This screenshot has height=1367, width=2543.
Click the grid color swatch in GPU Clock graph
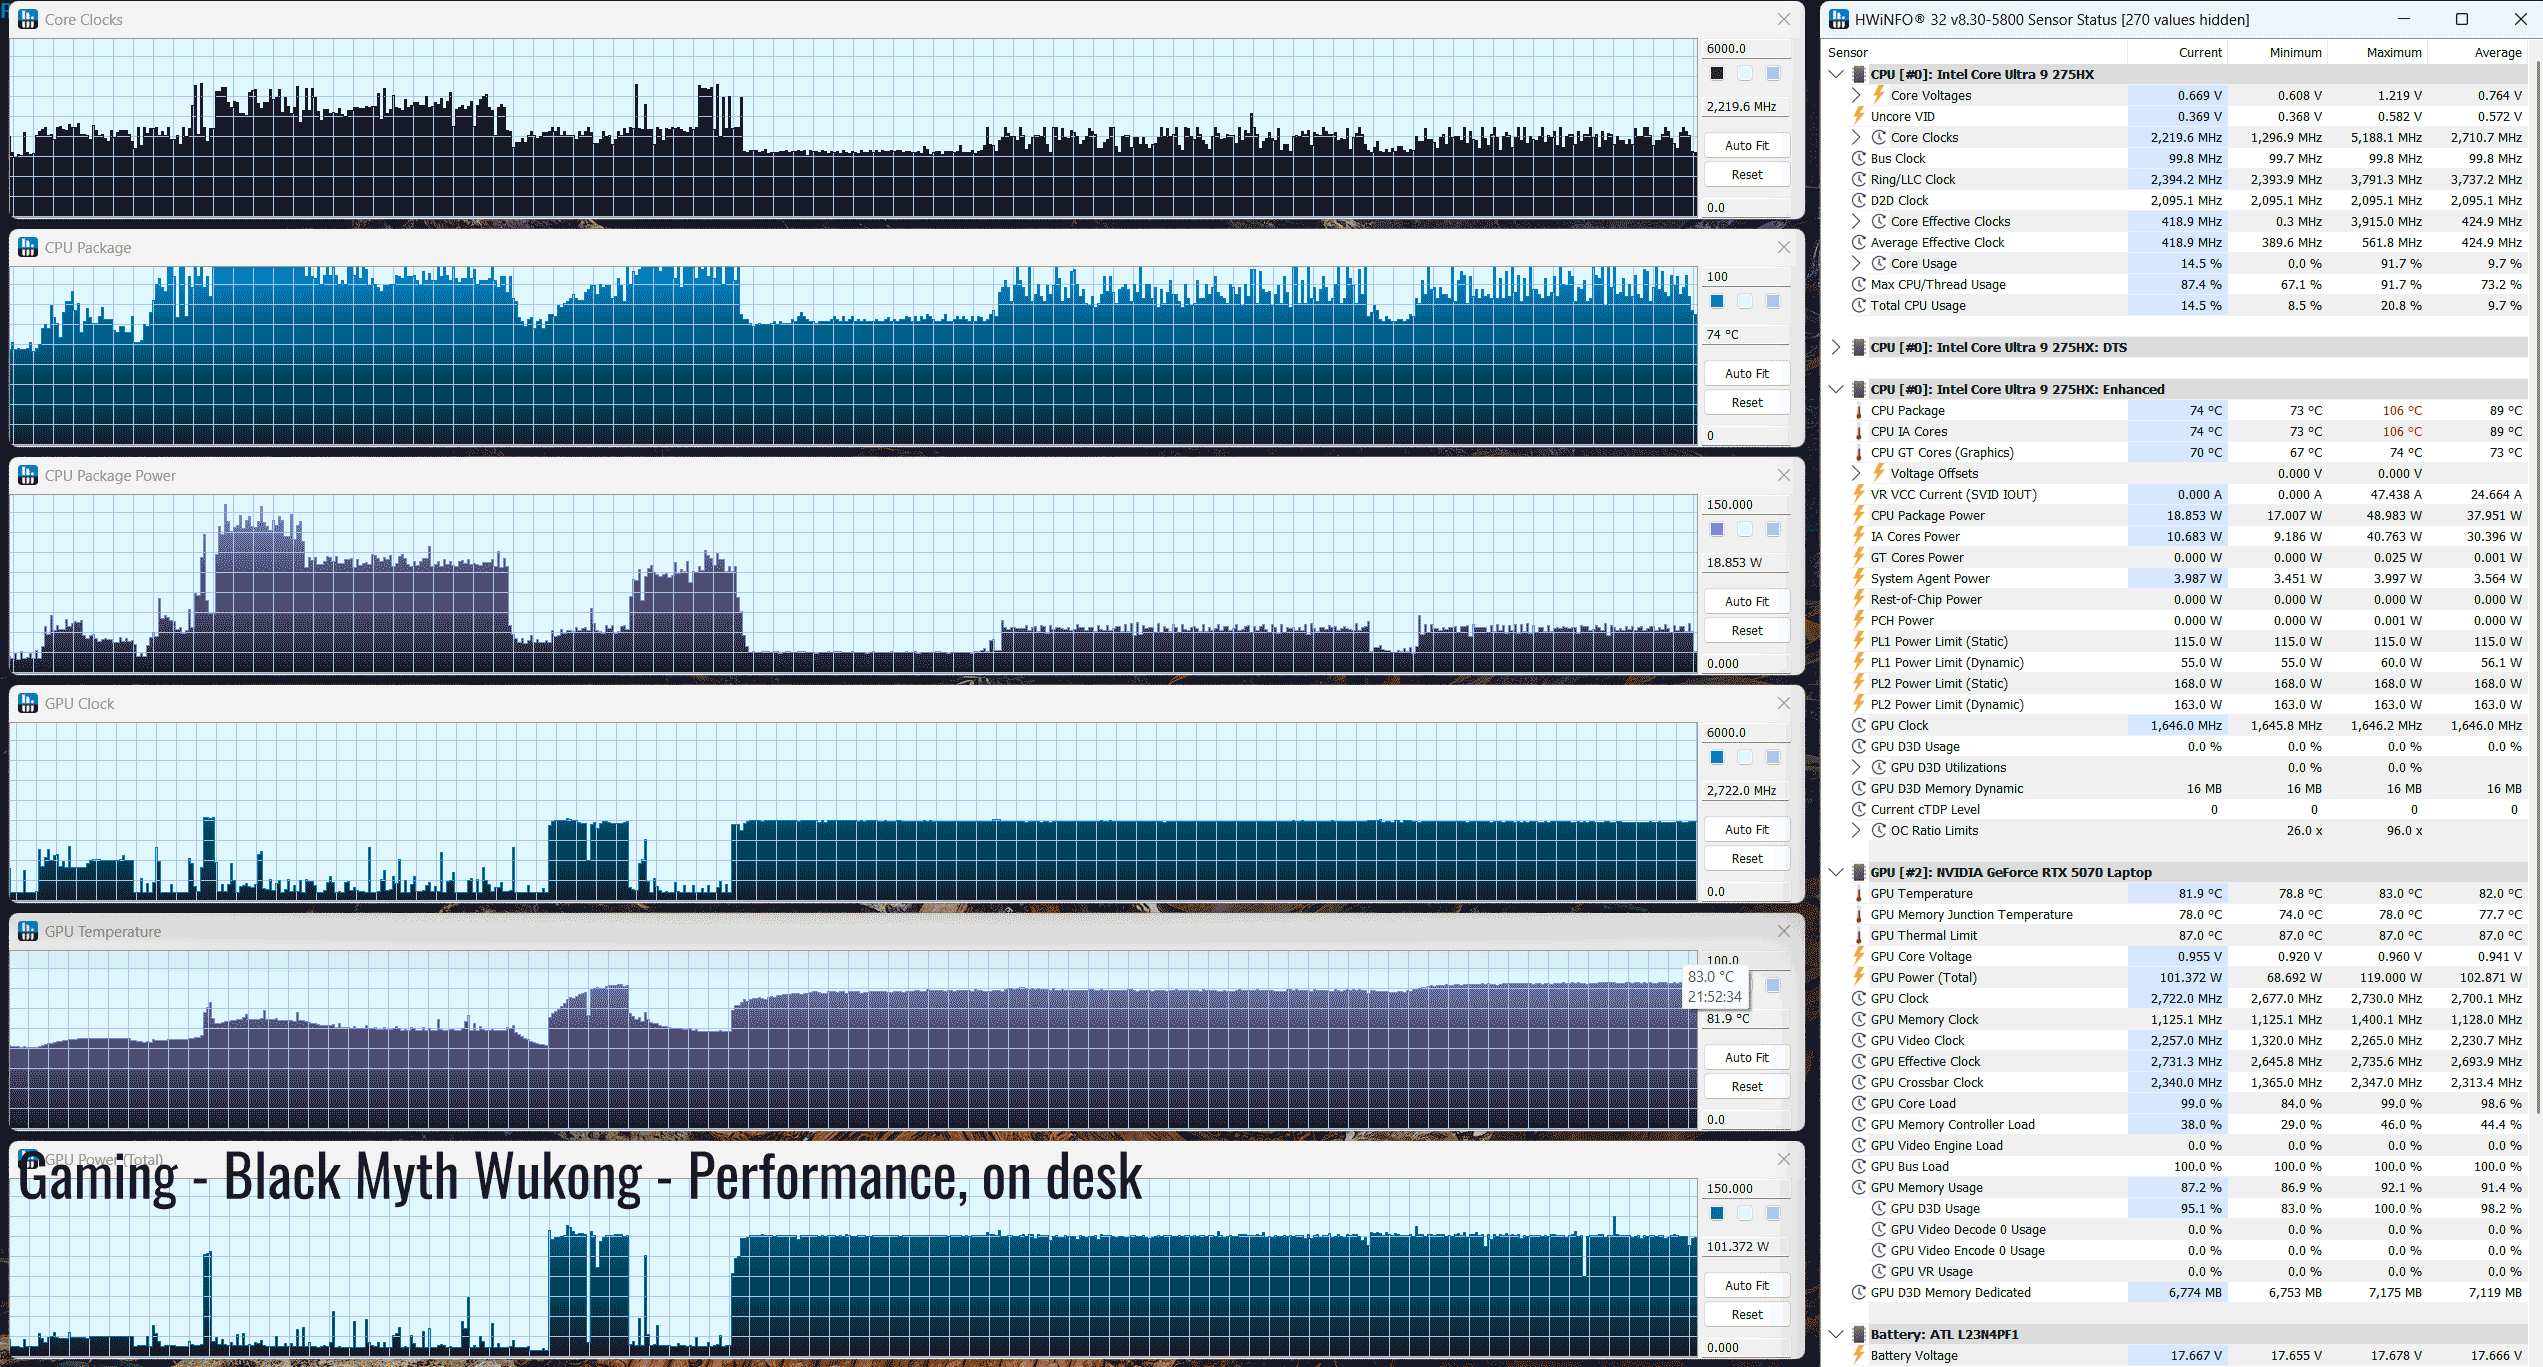tap(1773, 757)
